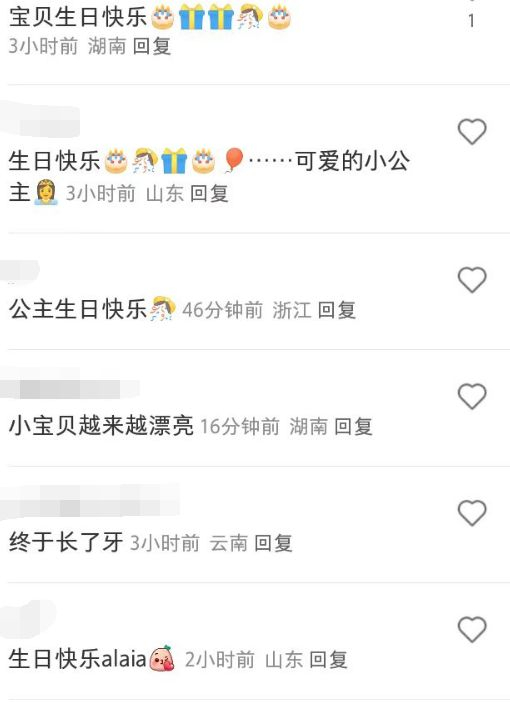Screen dimensions: 510x702
Task: Select the comment text 小宝贝越来越漂亮
Action: (101, 426)
